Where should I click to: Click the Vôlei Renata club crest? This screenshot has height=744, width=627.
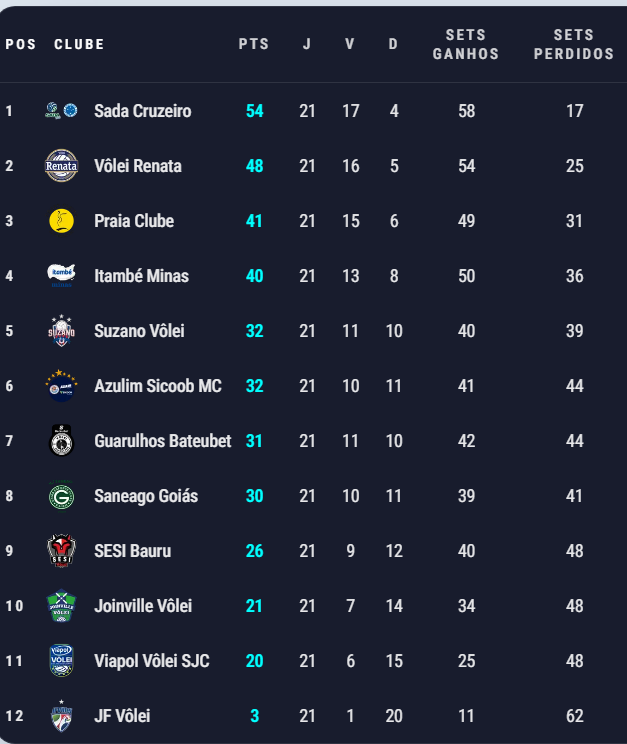[x=61, y=166]
